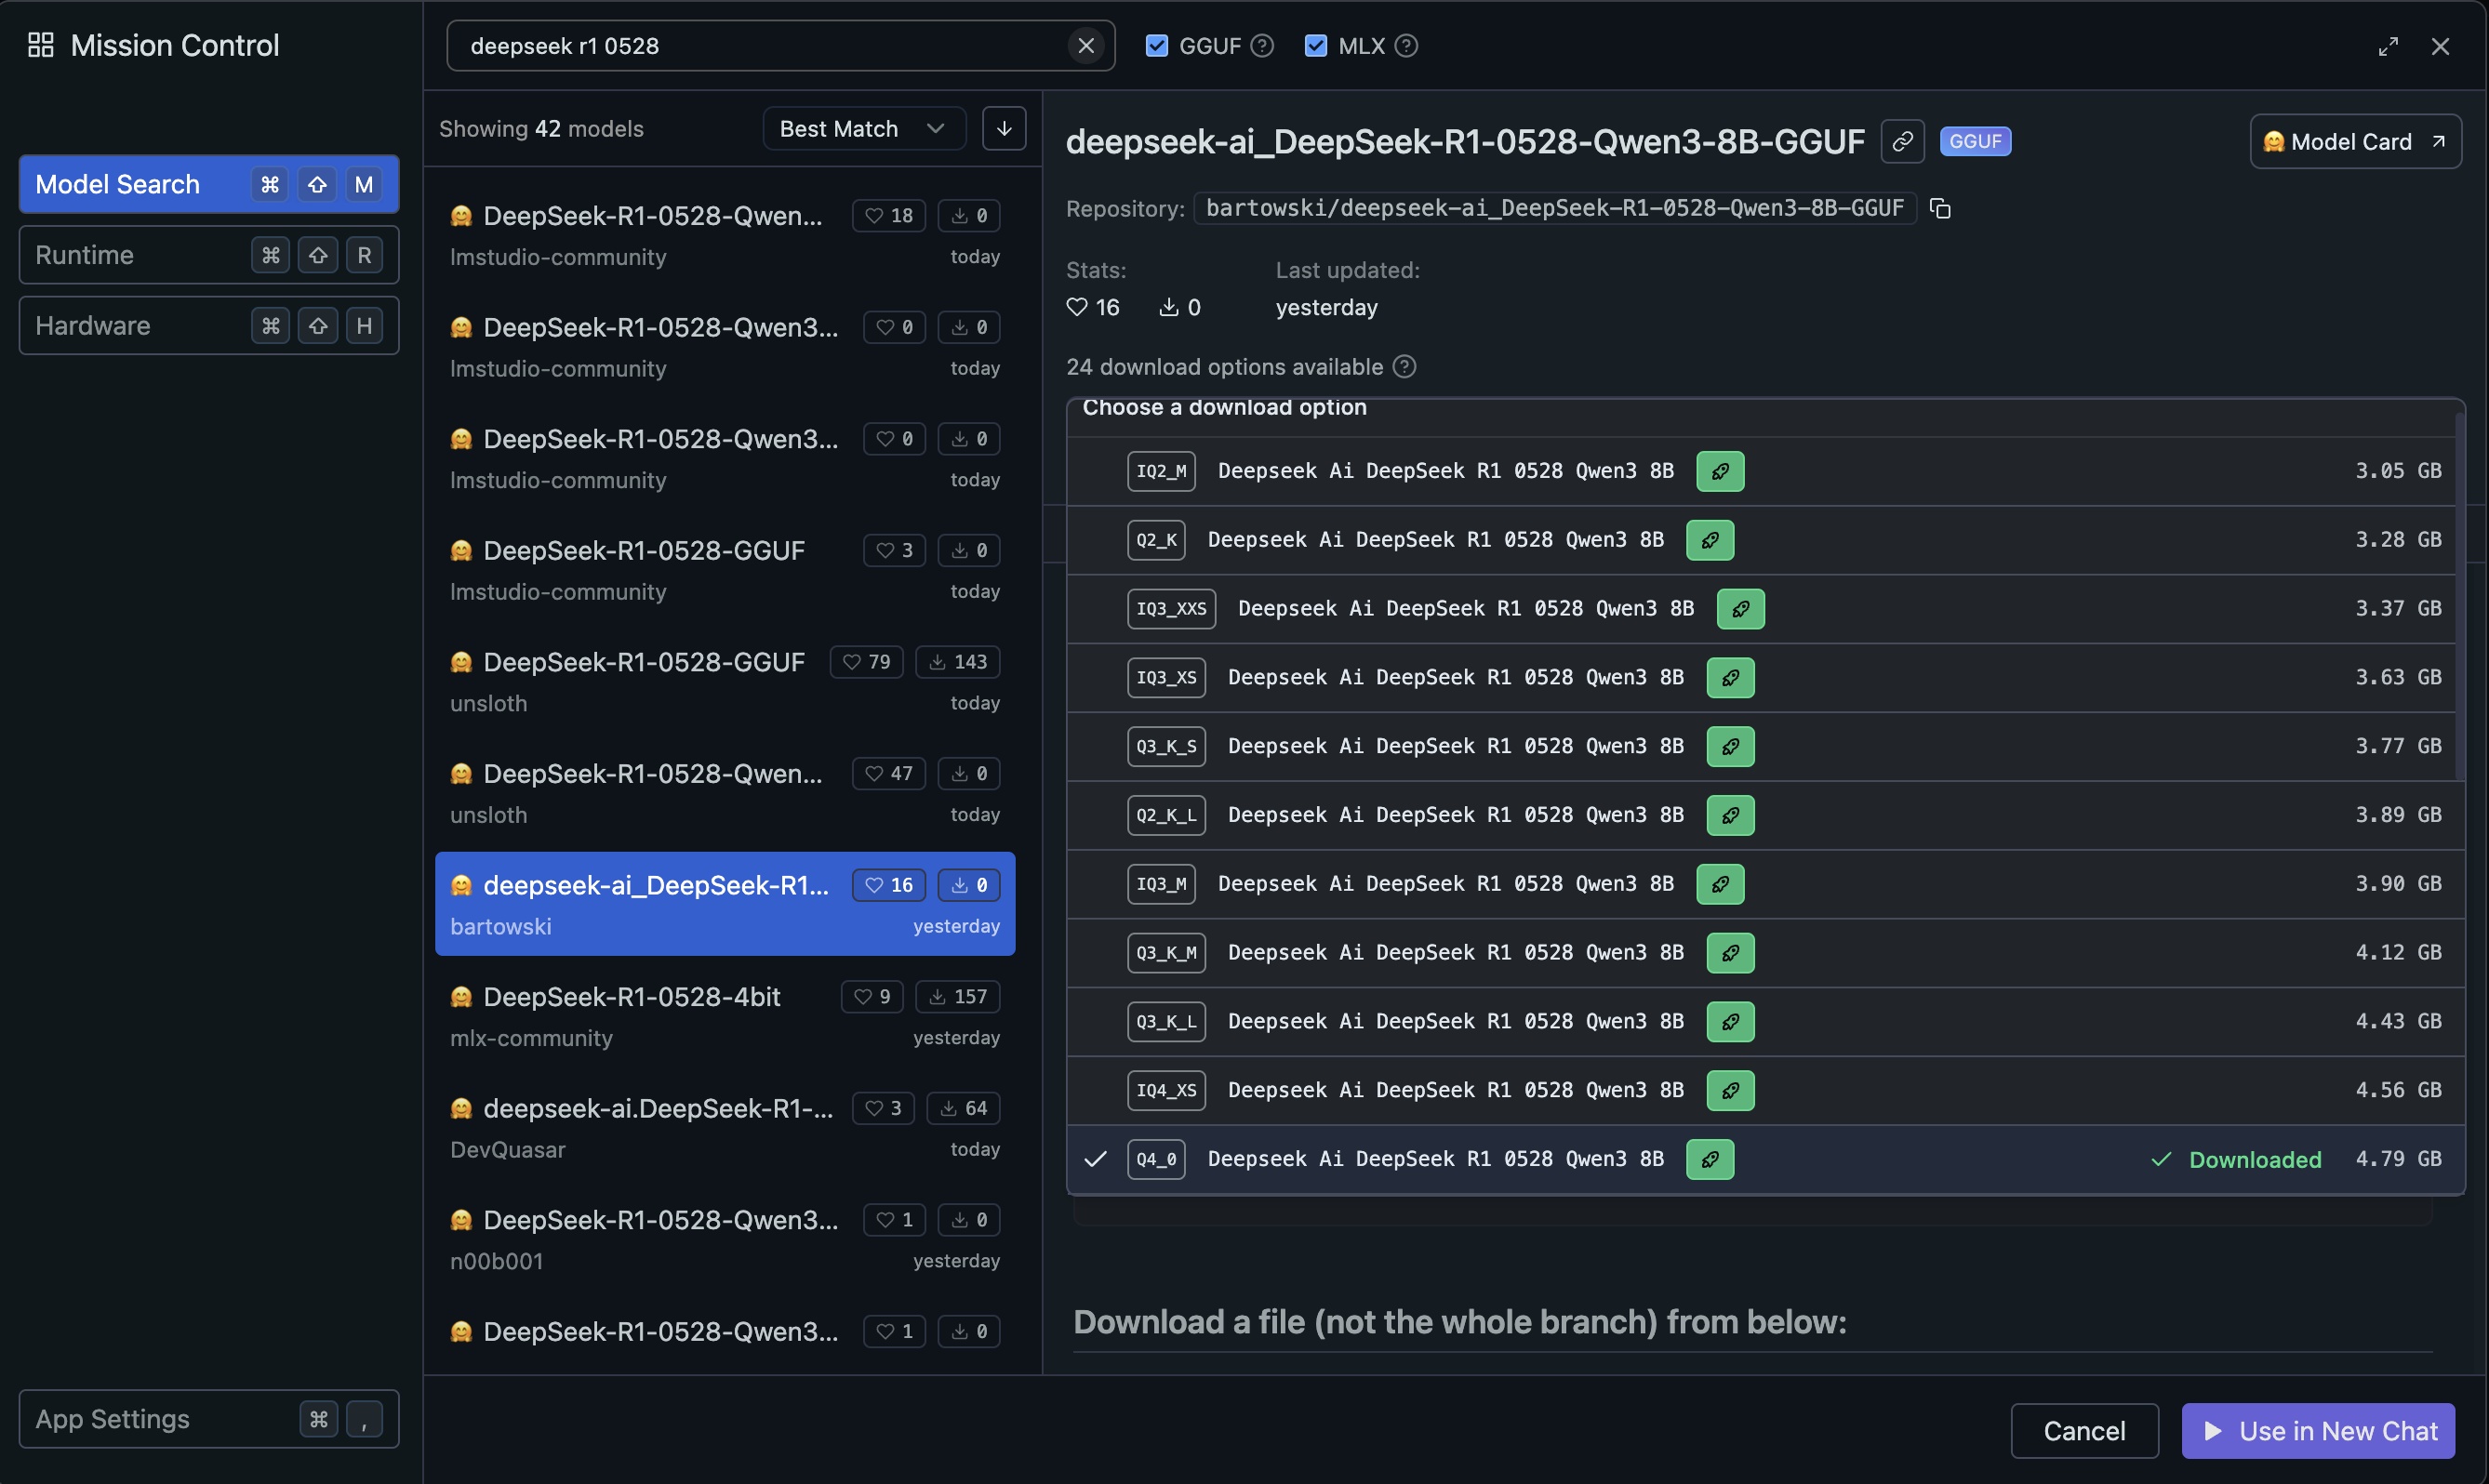Copy model link icon next to the title

[1902, 142]
